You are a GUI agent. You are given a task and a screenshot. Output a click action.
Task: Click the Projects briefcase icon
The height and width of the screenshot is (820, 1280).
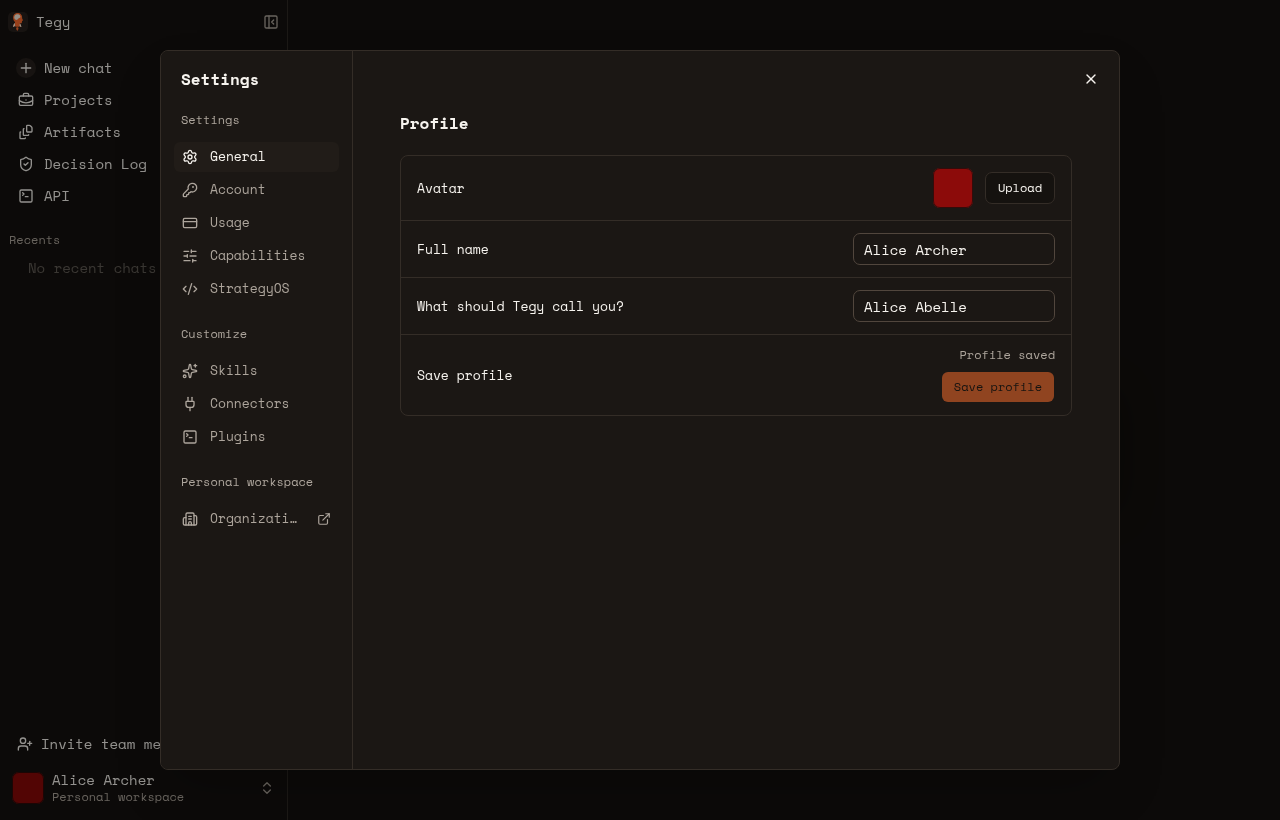(x=26, y=100)
